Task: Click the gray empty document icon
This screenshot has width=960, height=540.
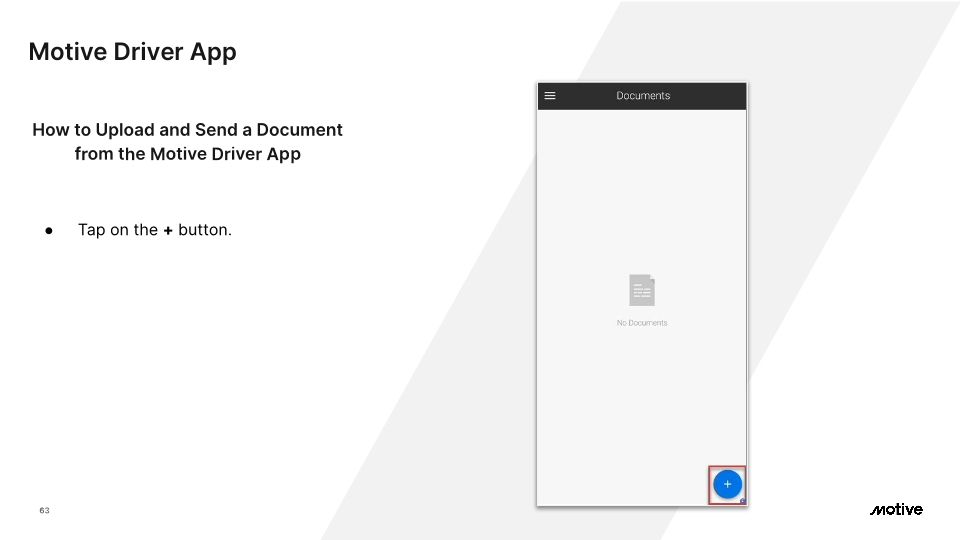Action: pos(642,290)
